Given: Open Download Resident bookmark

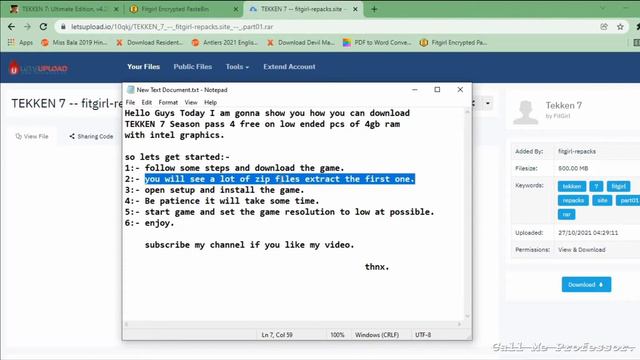Looking at the screenshot, I should tap(150, 42).
